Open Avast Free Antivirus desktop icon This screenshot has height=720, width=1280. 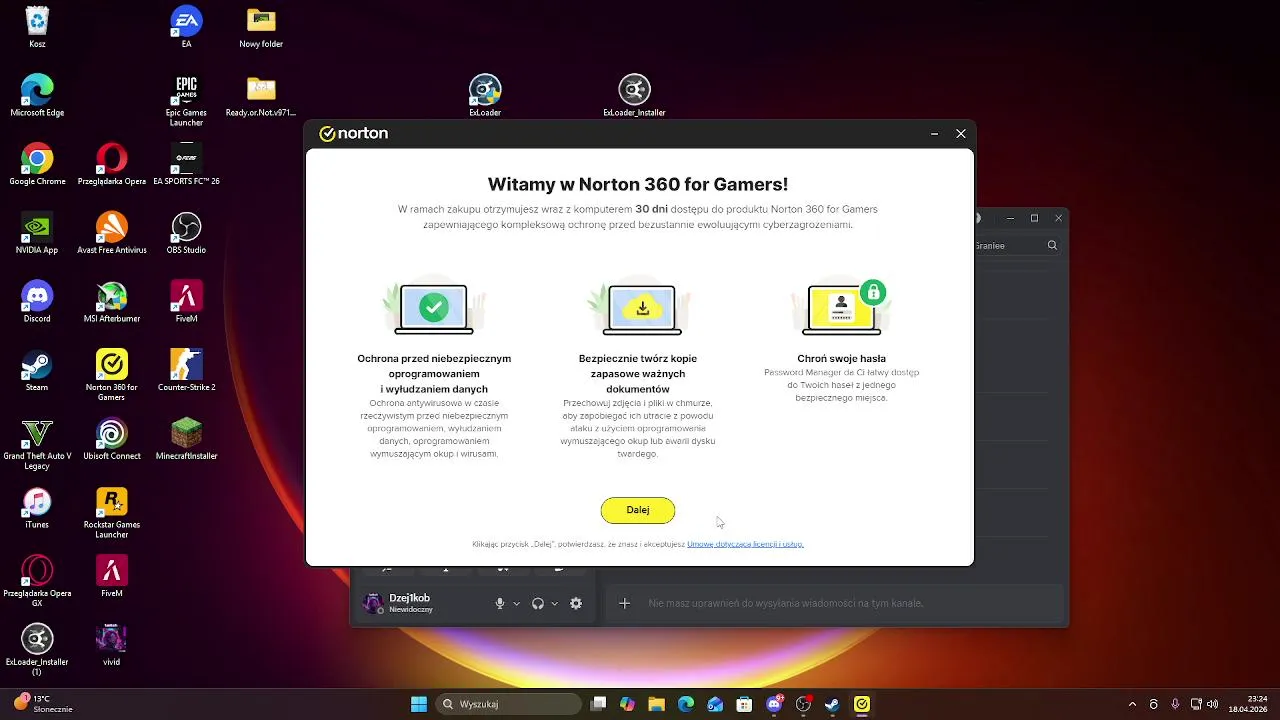[112, 234]
